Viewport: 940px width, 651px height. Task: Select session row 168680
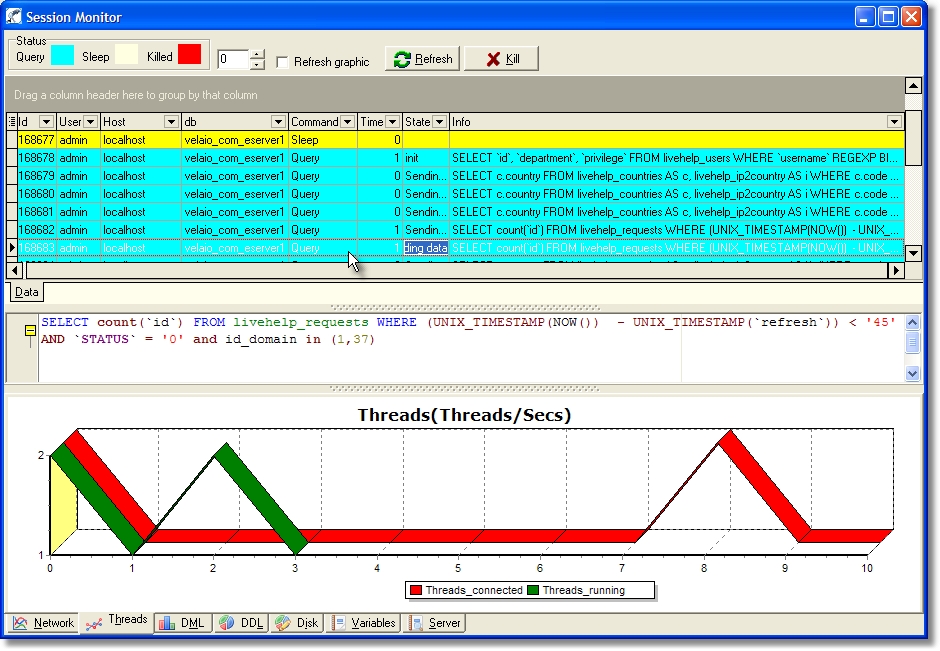456,194
